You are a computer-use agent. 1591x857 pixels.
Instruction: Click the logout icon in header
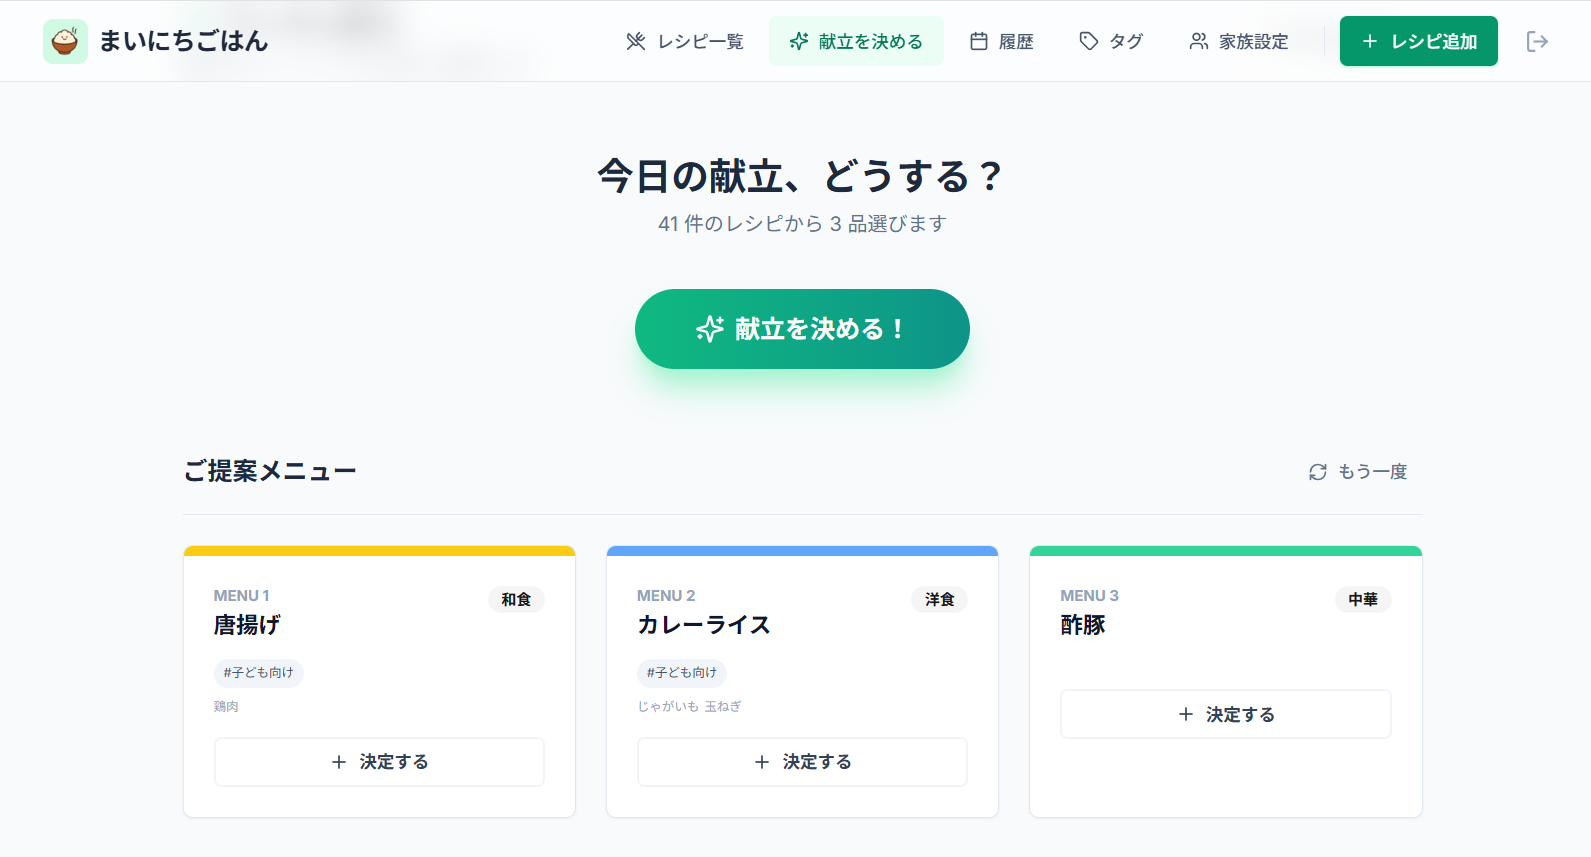pos(1537,41)
